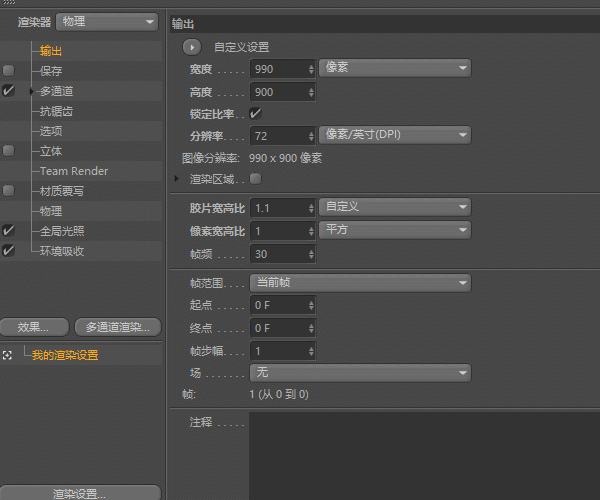The width and height of the screenshot is (600, 500).
Task: Select 保存 in the settings tree
Action: 51,71
